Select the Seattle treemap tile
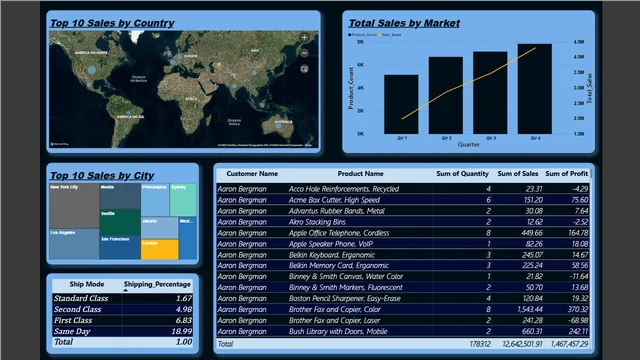 click(120, 222)
